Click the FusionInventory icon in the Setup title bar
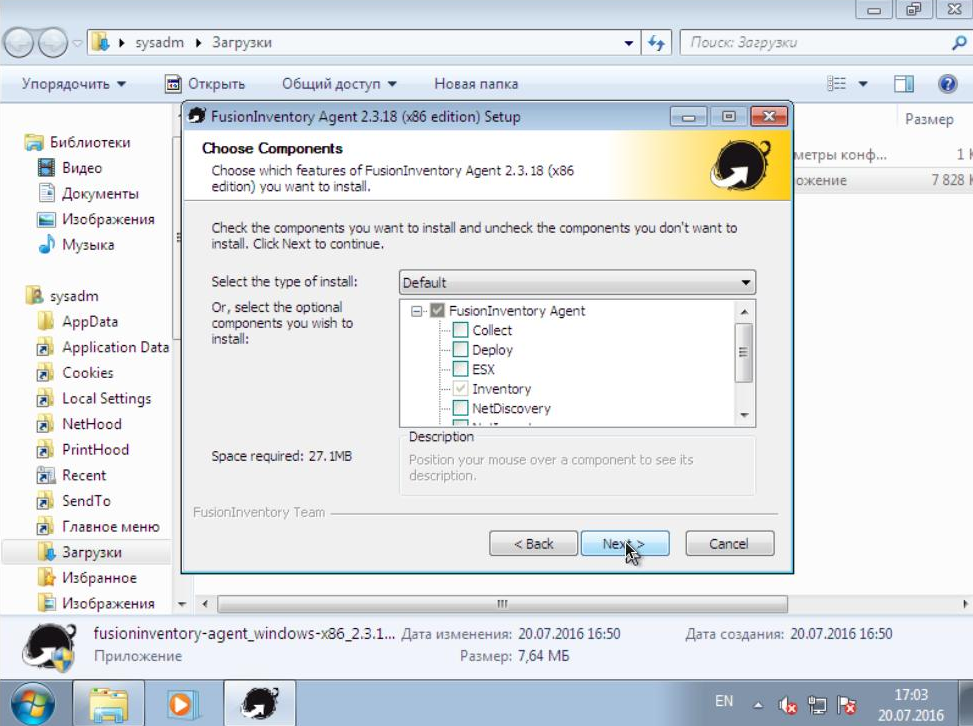 click(x=197, y=116)
